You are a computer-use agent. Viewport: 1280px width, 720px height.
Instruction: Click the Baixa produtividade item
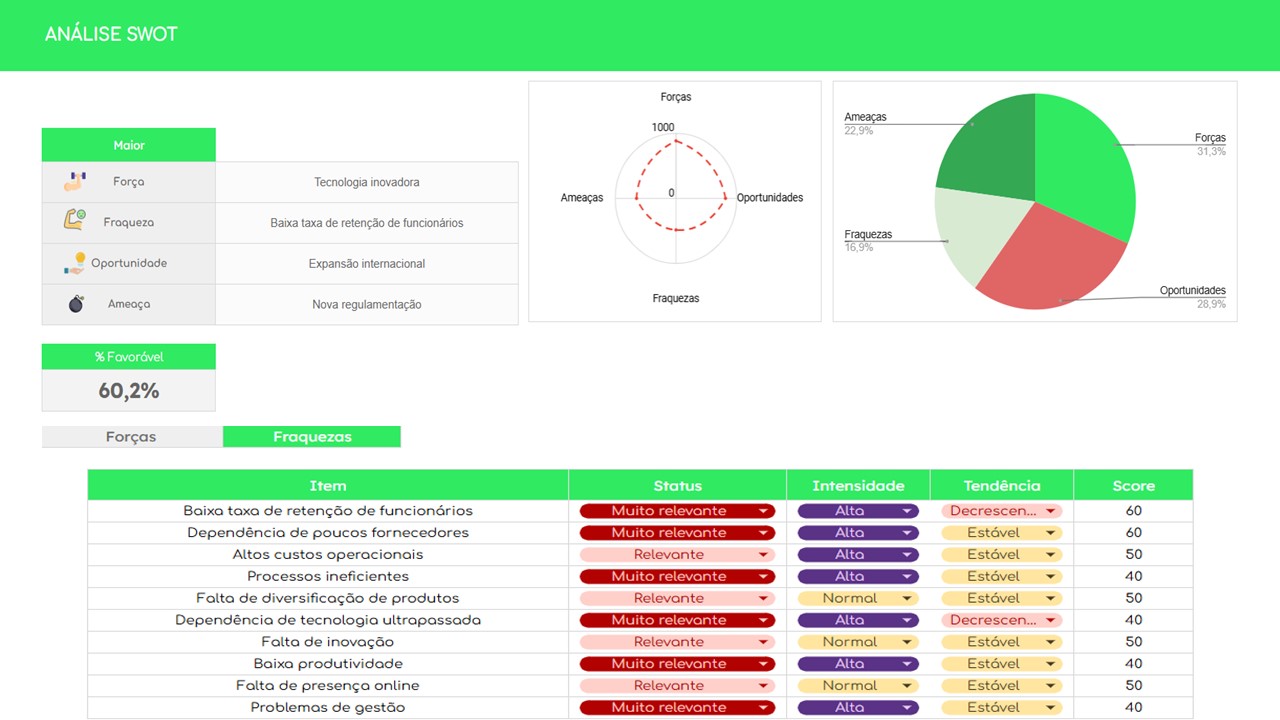pos(328,664)
